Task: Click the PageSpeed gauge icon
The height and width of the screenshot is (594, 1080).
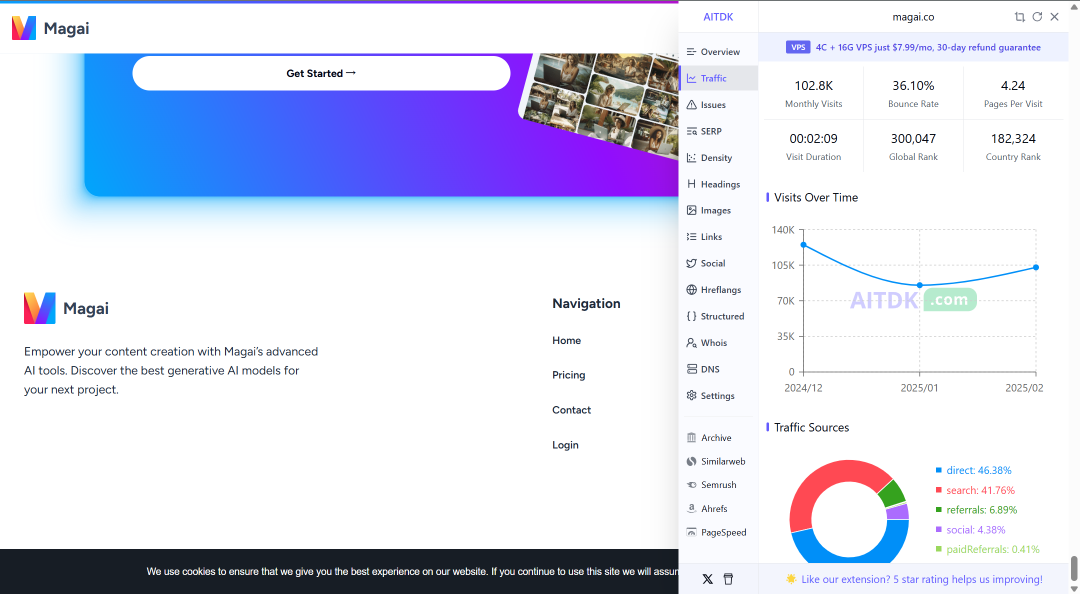Action: pos(692,533)
